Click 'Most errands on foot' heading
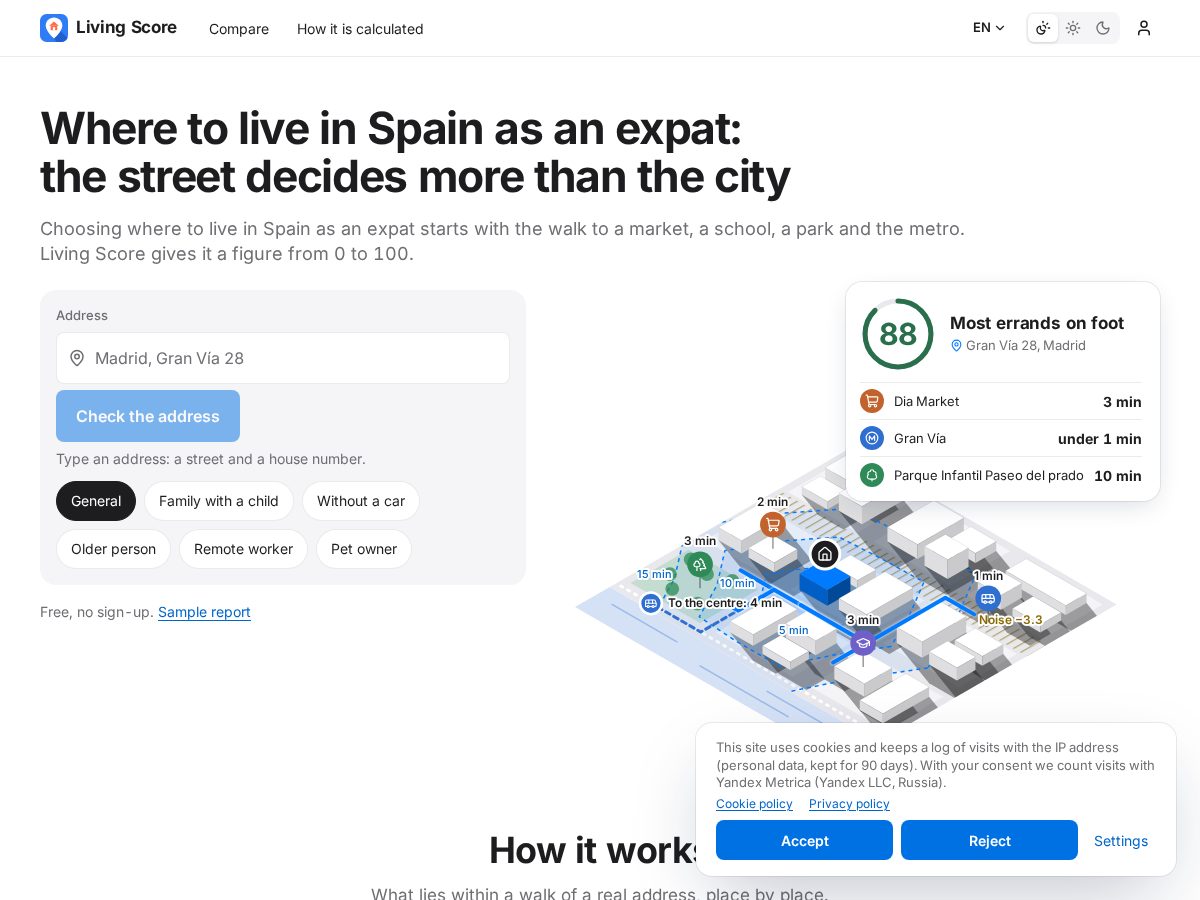Screen dimensions: 1200x900 pyautogui.click(x=1037, y=323)
